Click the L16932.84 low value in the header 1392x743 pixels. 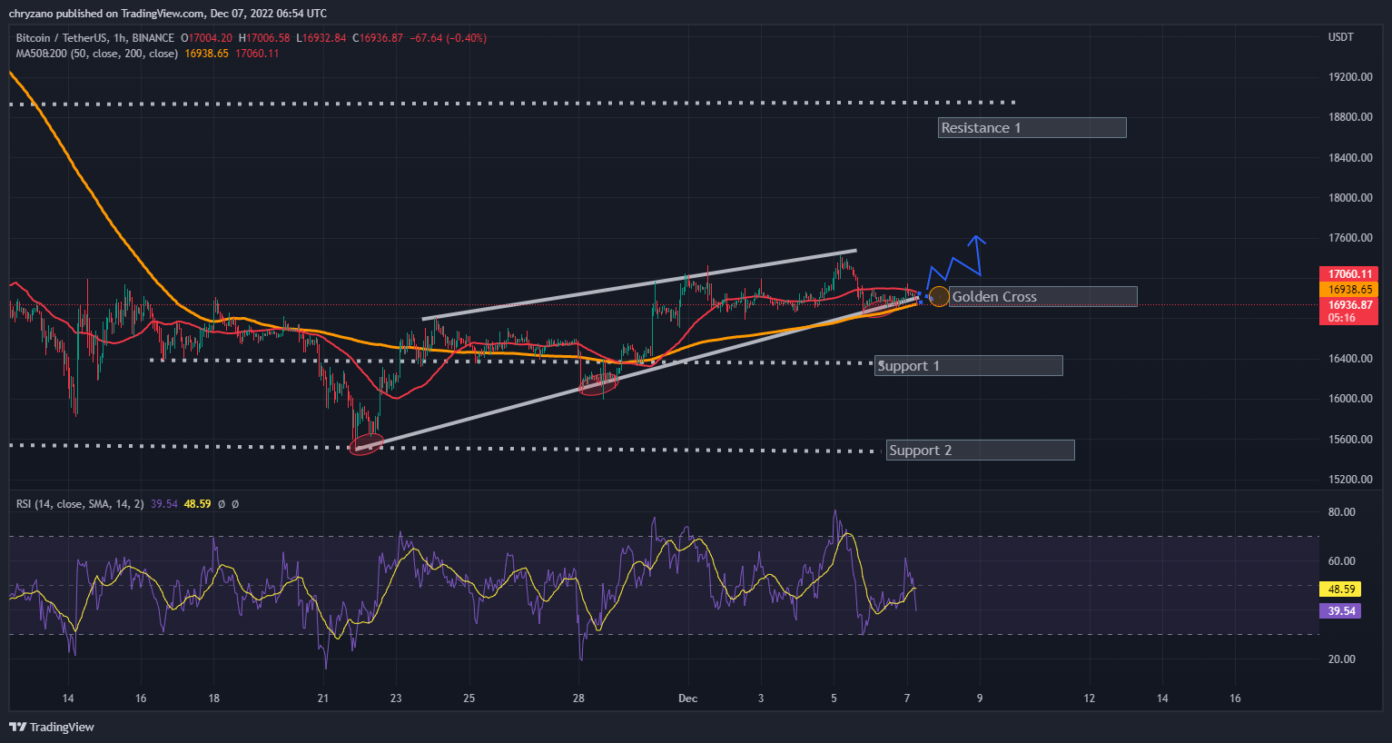pos(321,38)
